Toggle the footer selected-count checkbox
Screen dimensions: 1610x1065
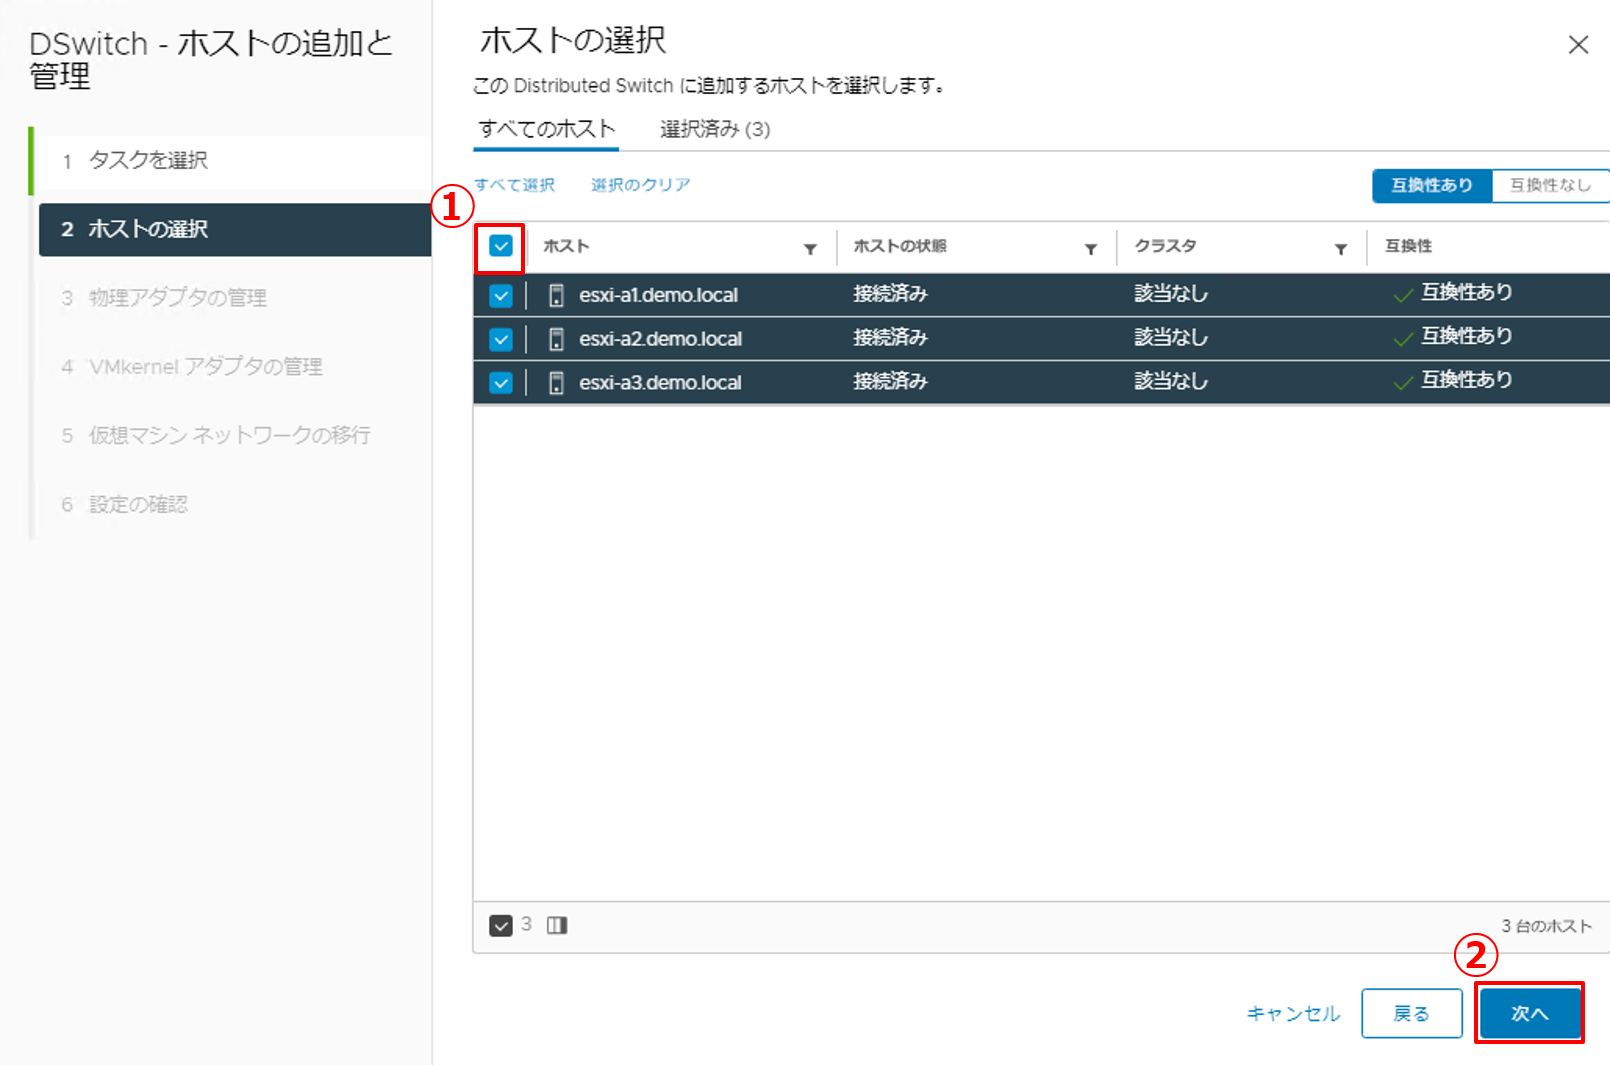click(501, 925)
